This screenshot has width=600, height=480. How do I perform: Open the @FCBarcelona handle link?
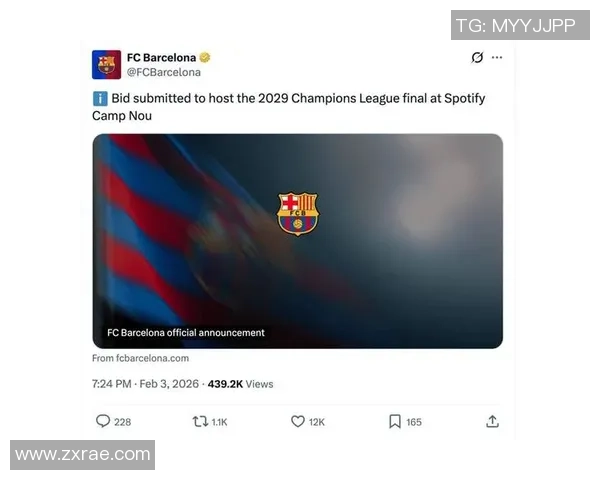[x=164, y=72]
